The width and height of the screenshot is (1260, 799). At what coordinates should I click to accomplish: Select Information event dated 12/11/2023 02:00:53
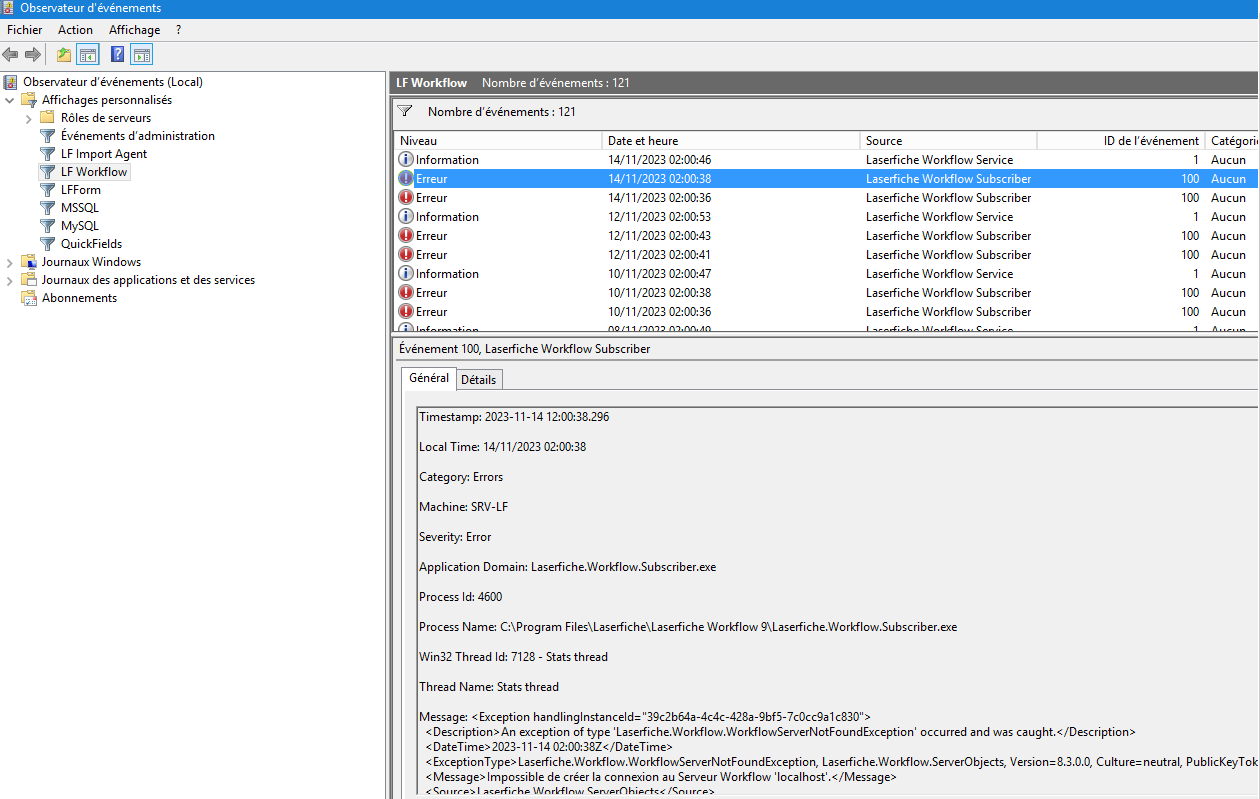point(826,217)
